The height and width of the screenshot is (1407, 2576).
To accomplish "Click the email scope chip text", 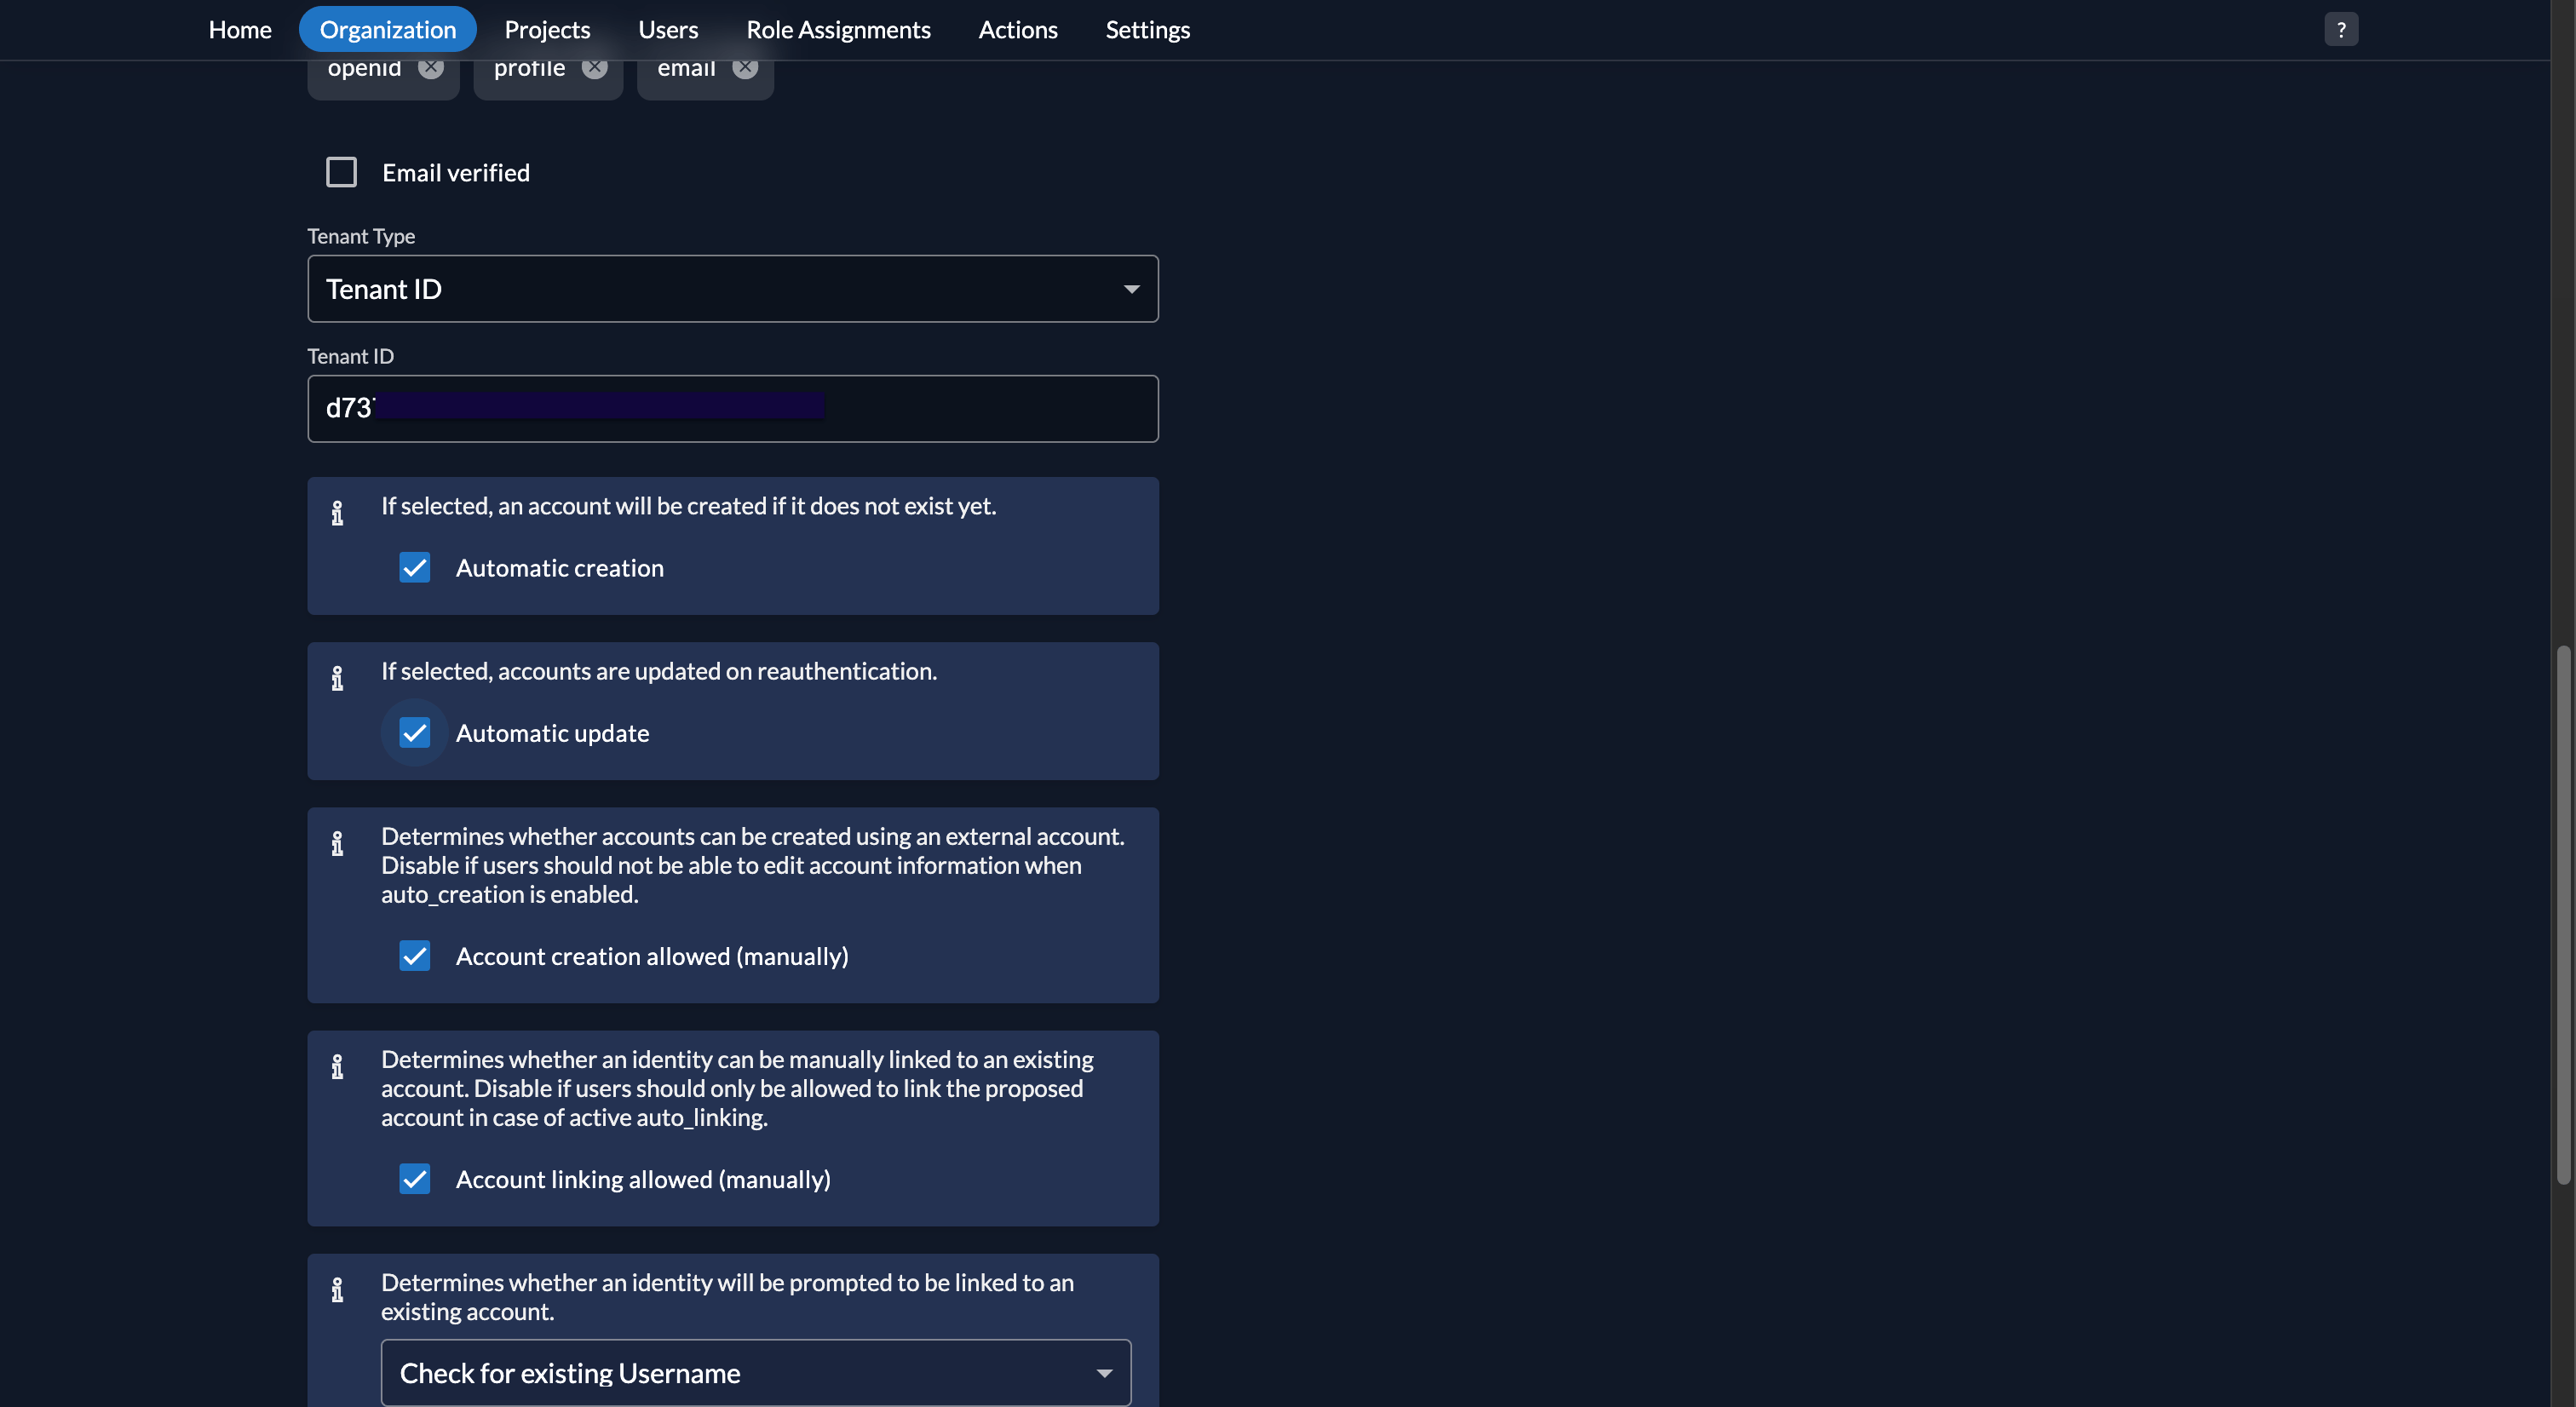I will (686, 68).
